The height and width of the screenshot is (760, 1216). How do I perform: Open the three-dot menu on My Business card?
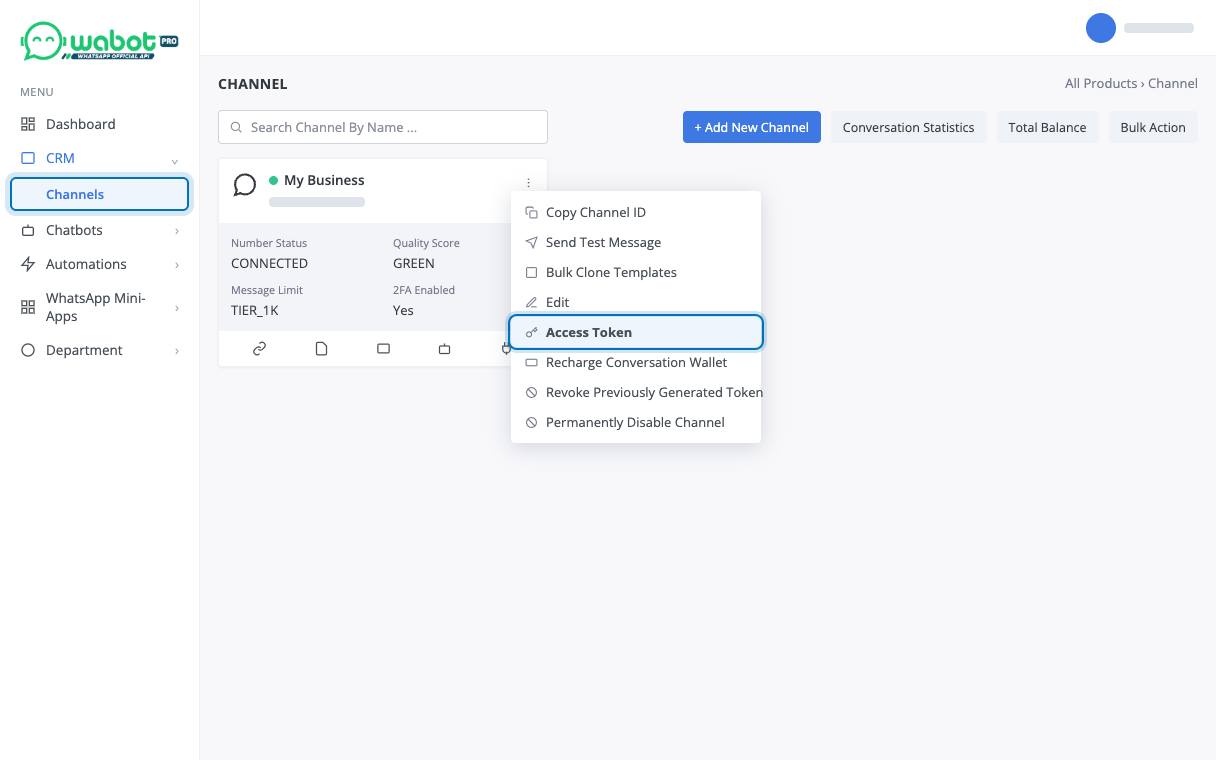(528, 183)
